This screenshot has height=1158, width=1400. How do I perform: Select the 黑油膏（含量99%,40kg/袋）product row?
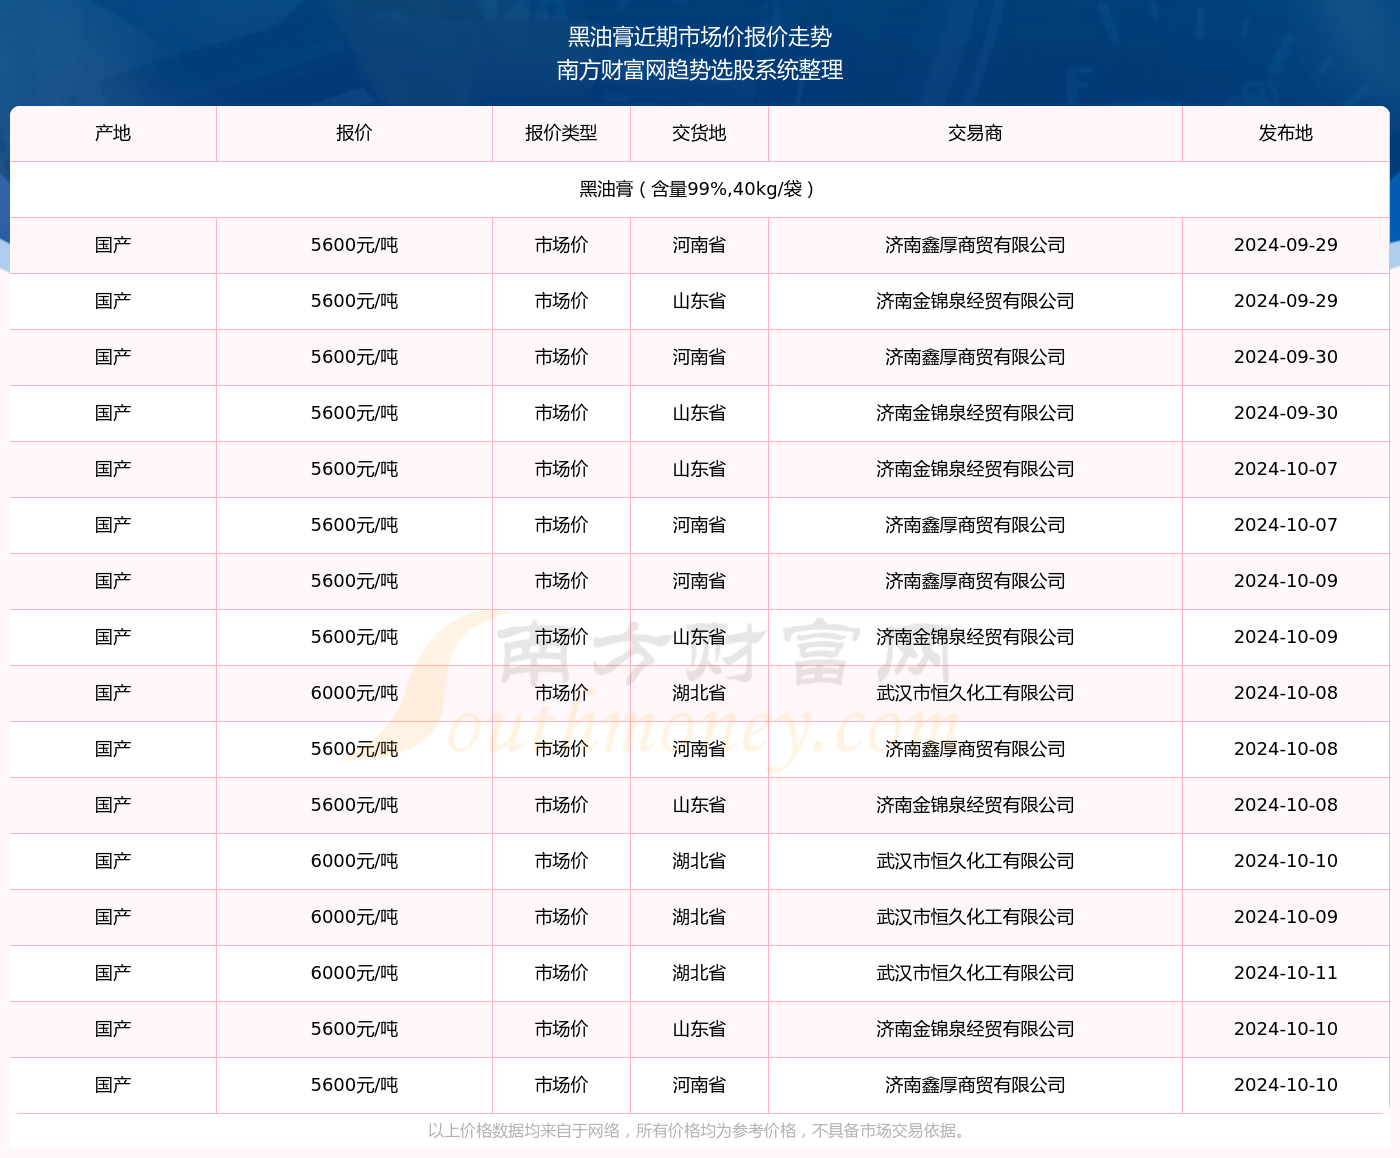point(699,189)
